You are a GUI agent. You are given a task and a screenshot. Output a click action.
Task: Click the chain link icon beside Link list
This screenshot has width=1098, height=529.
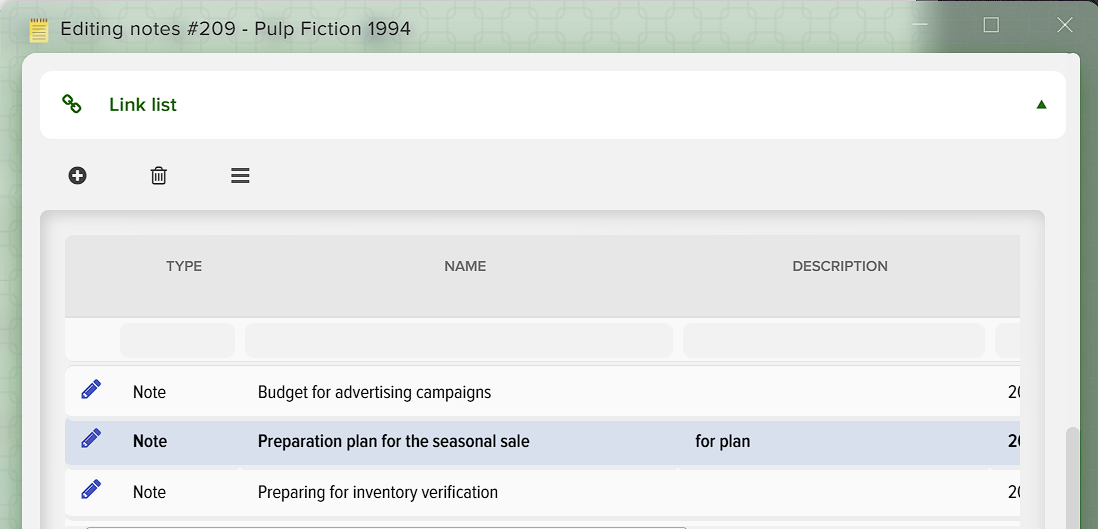(x=71, y=104)
